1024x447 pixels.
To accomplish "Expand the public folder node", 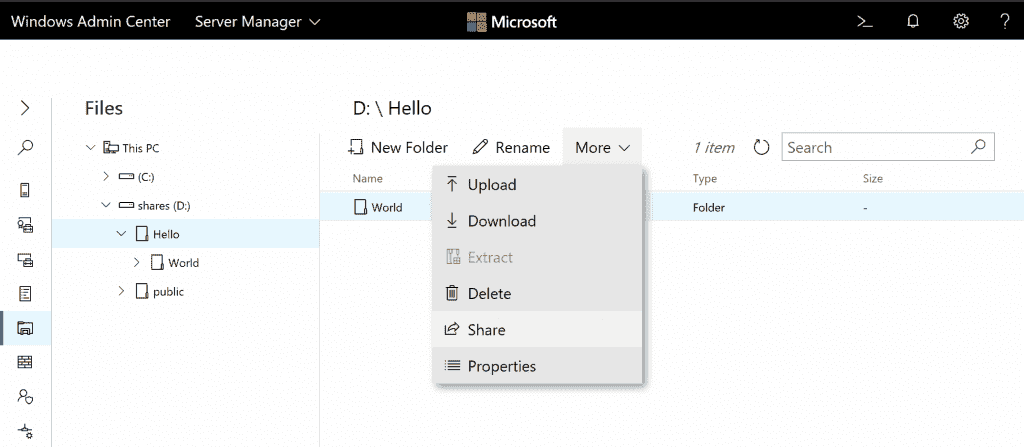I will tap(121, 291).
